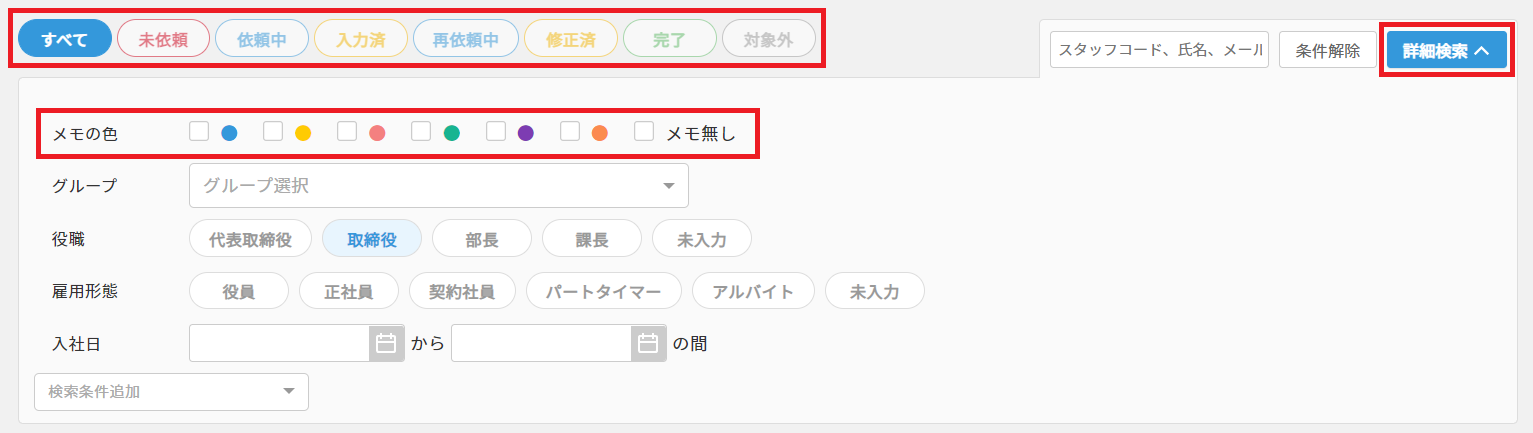Enable the purple memo color checkbox
The height and width of the screenshot is (433, 1533).
click(x=495, y=131)
